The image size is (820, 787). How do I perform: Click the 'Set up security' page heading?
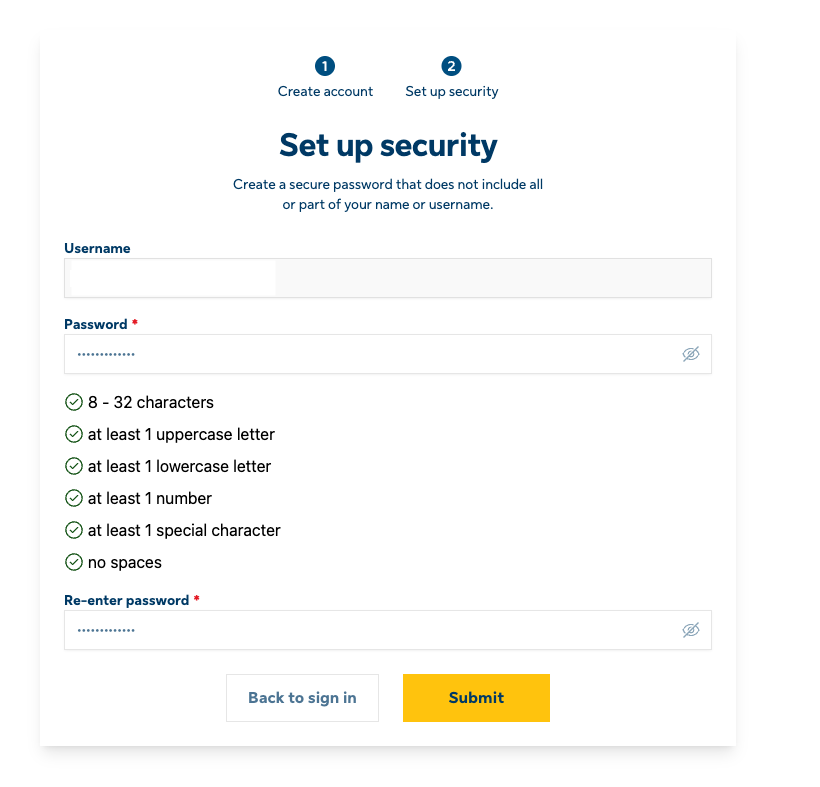tap(388, 145)
